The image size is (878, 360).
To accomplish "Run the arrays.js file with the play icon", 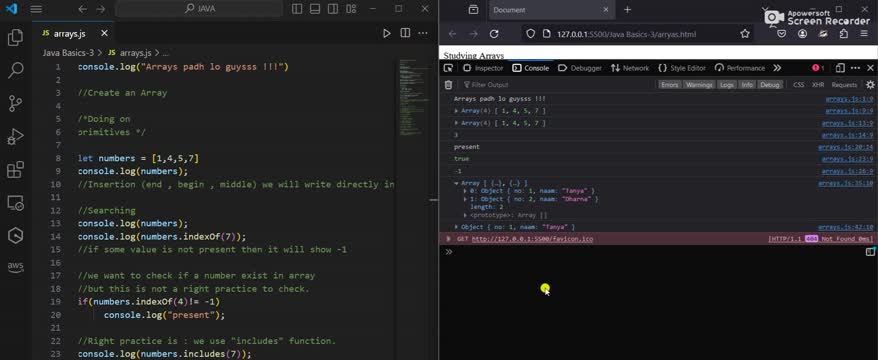I will [386, 34].
